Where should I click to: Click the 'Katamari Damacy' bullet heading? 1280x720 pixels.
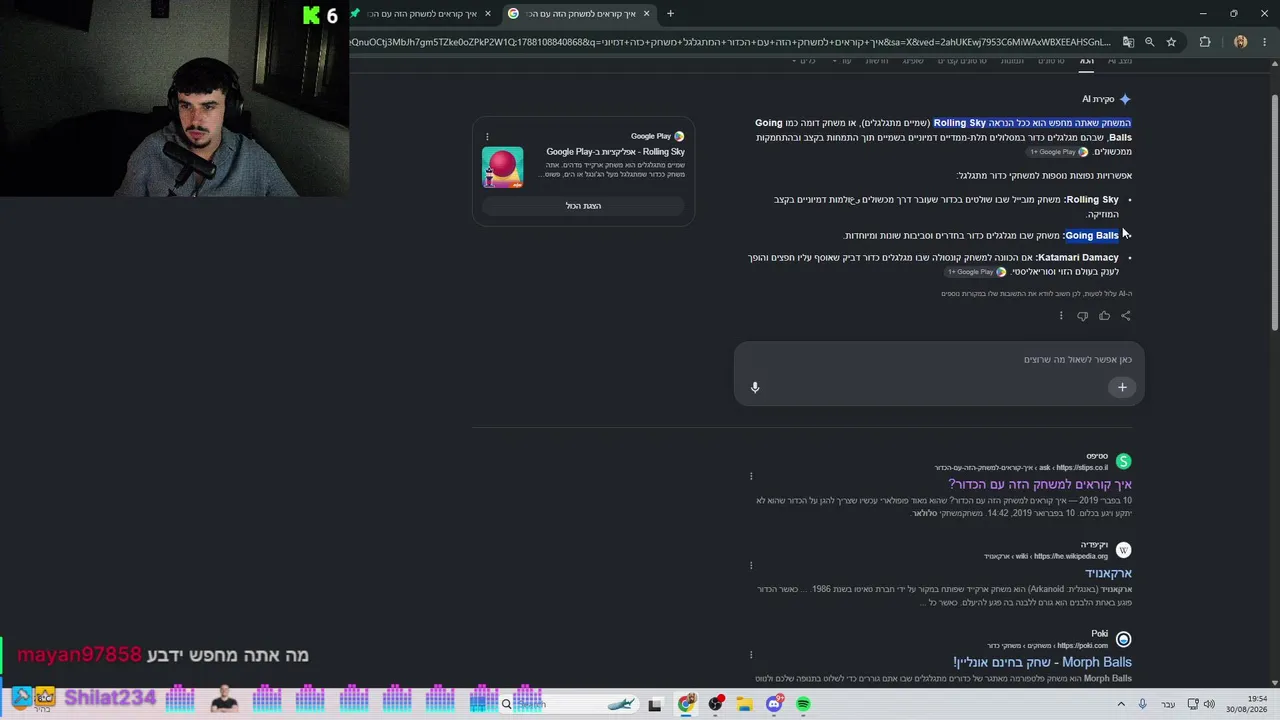pos(1078,258)
